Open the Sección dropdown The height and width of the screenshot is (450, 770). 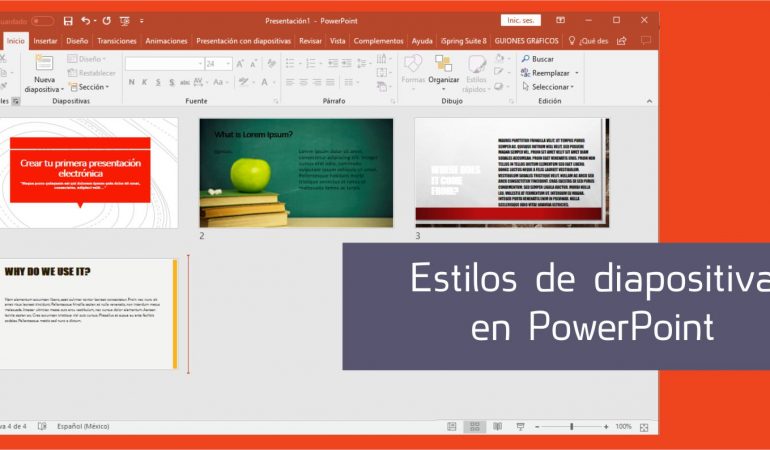(x=89, y=87)
